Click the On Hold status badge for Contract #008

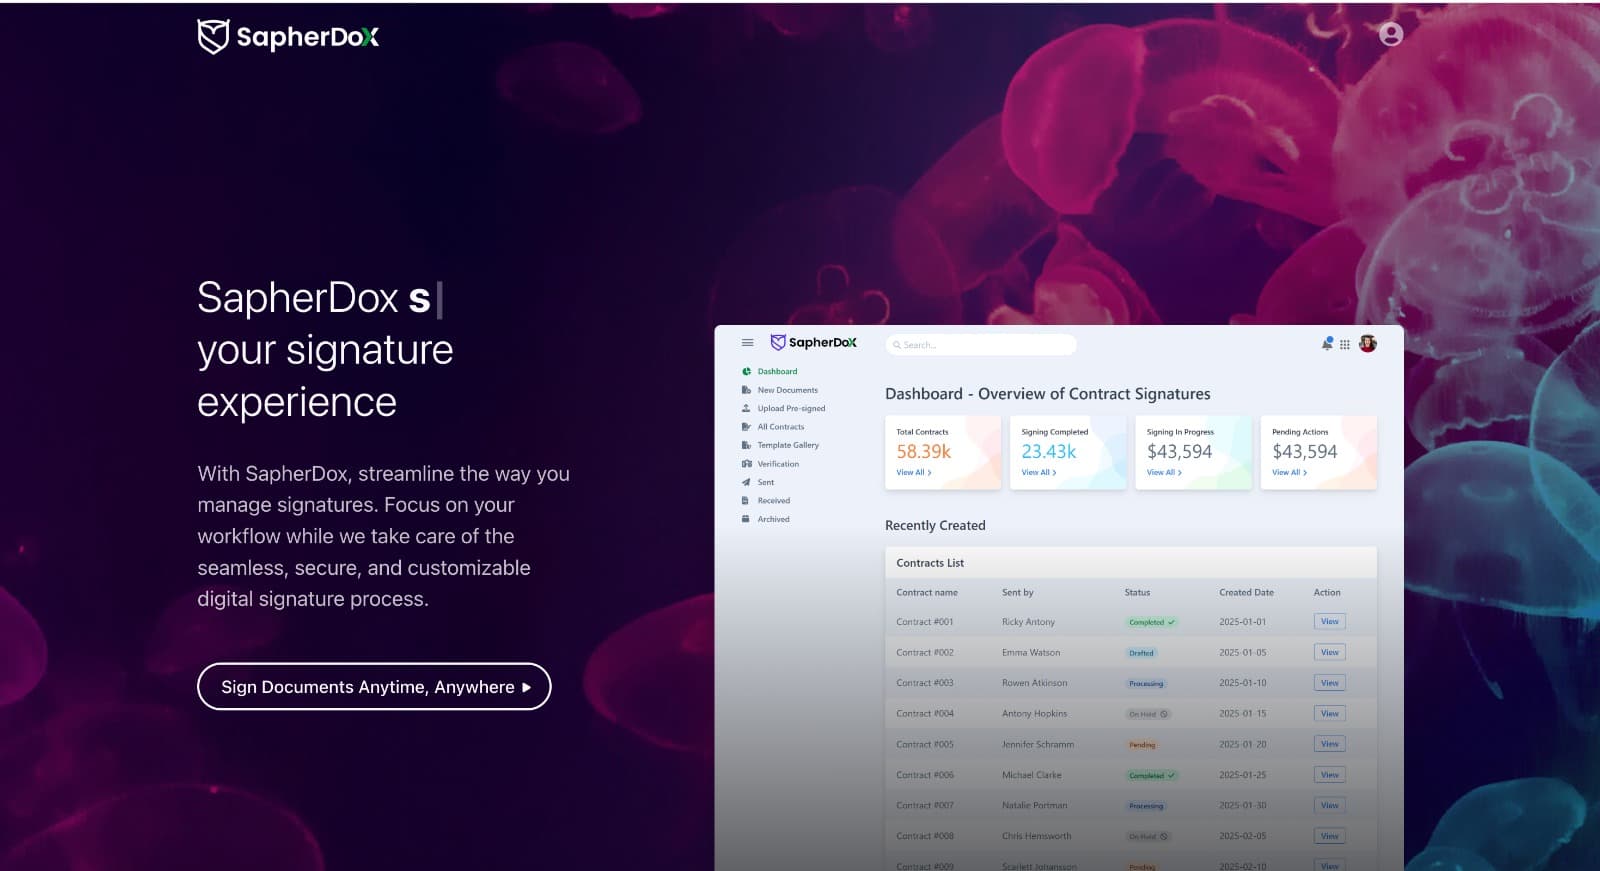point(1148,836)
